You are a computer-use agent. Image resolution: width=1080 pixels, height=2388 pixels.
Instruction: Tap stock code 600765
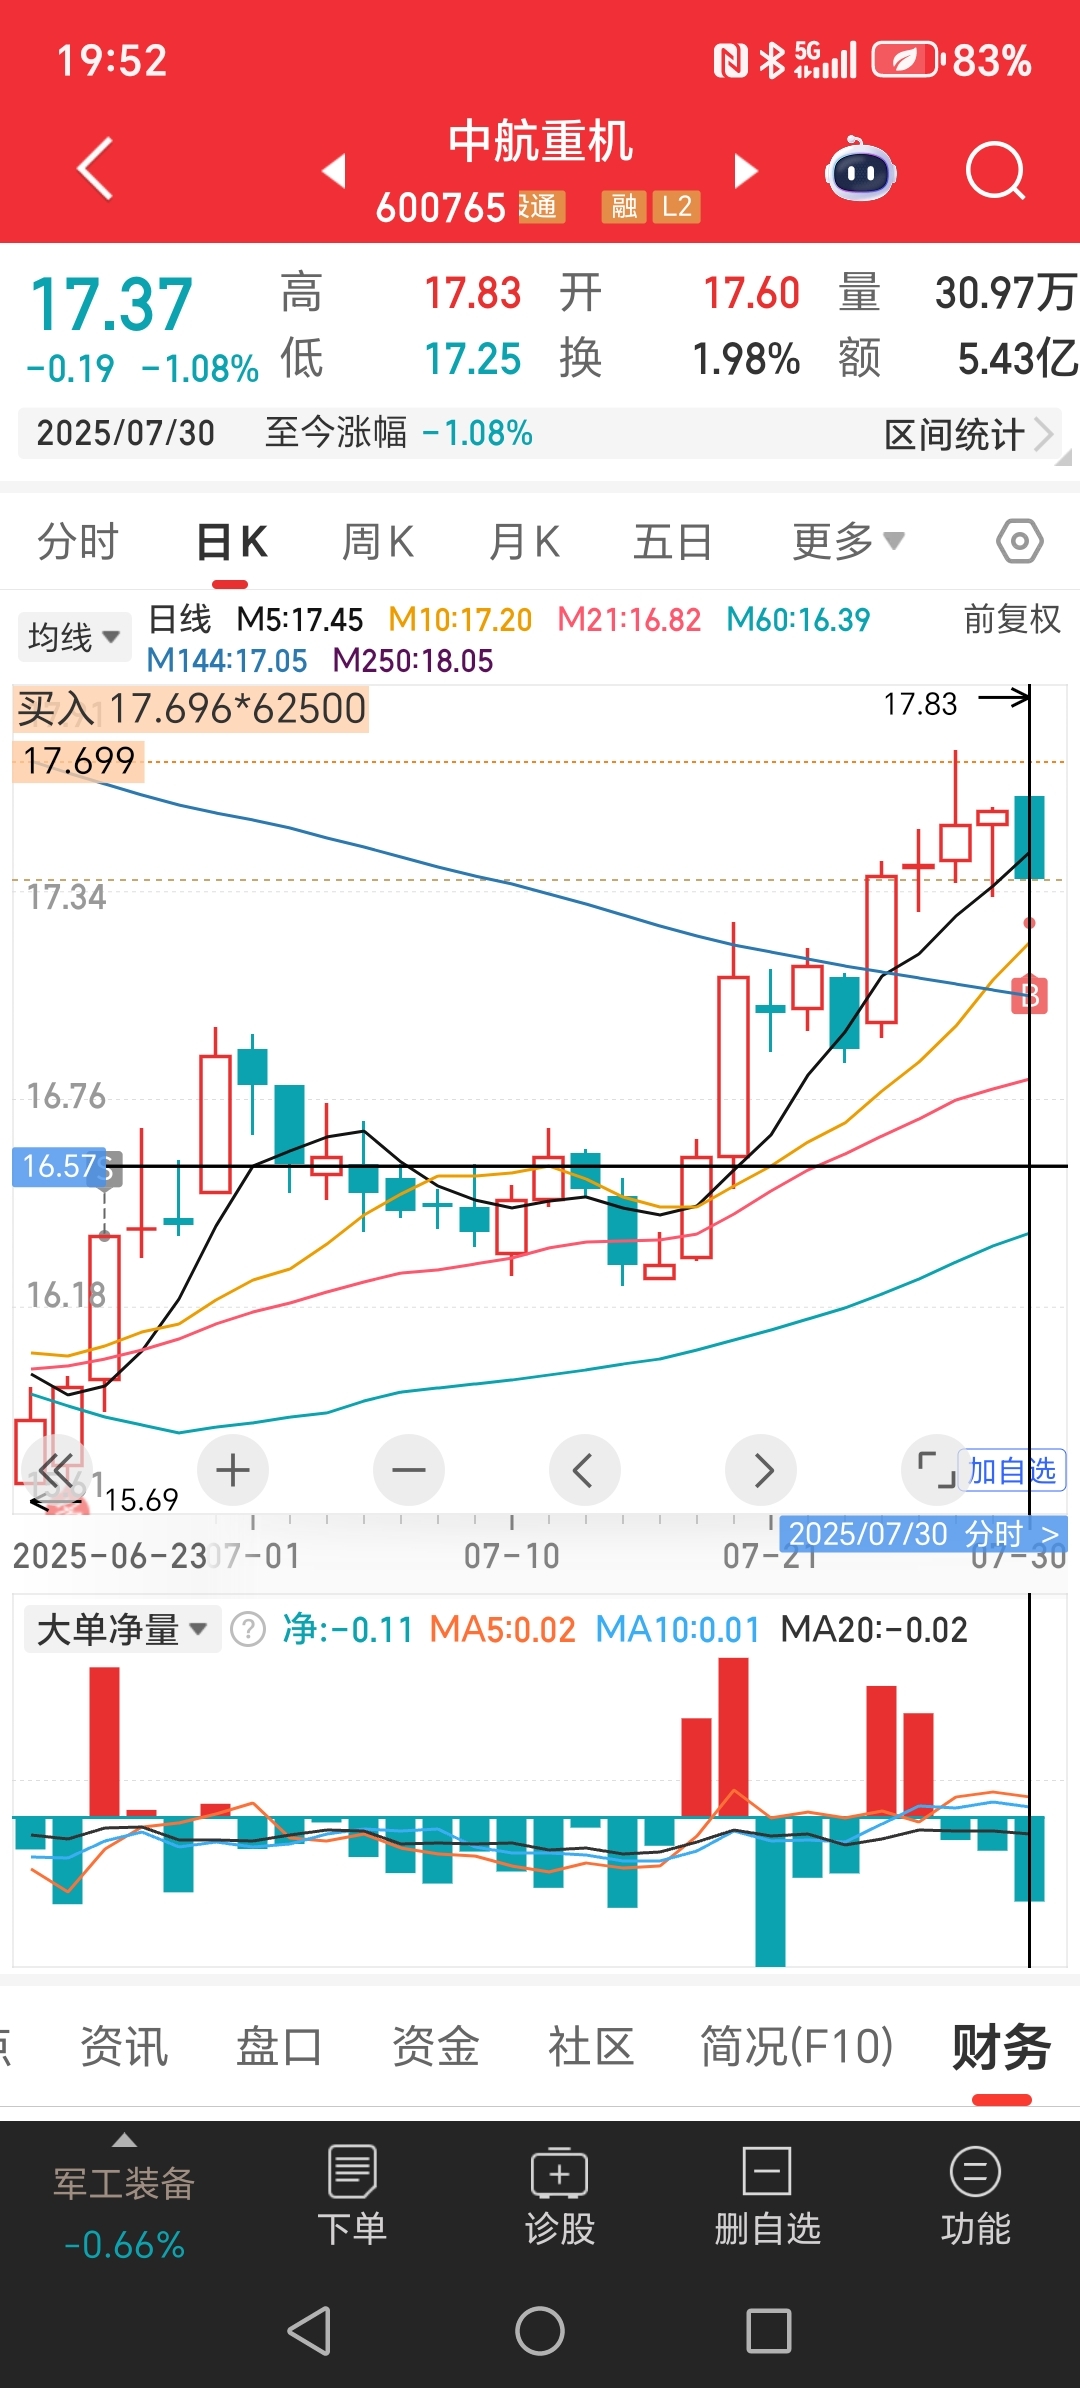441,208
